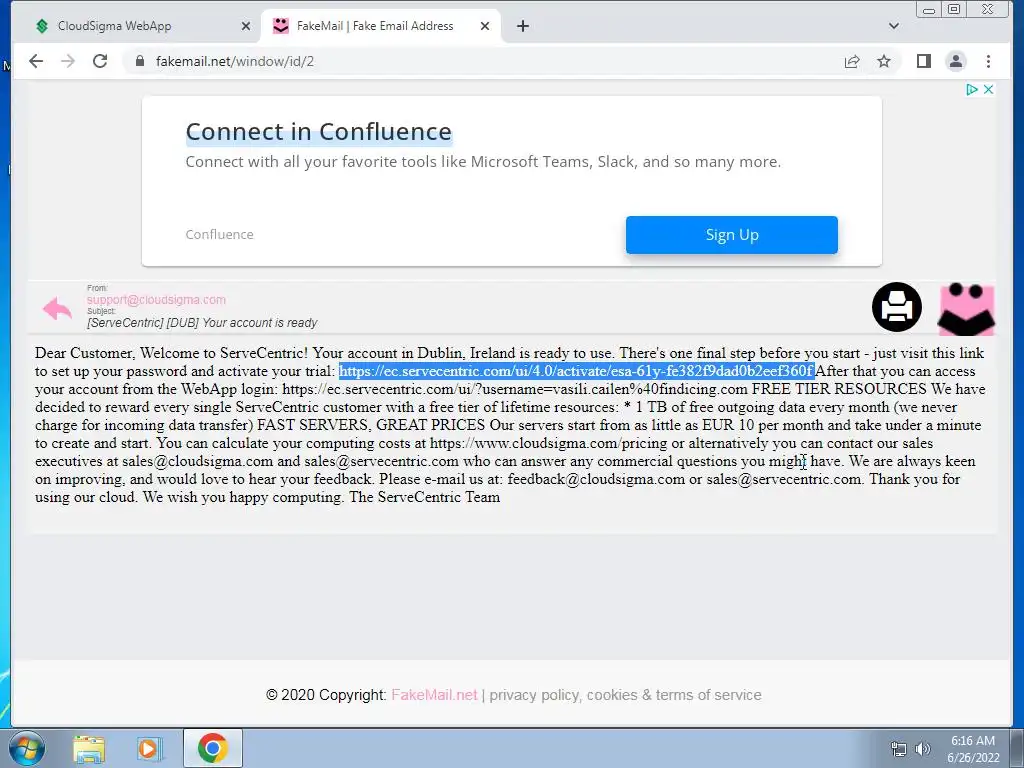Click 'FREE TIER RESOURCES' text
This screenshot has width=1024, height=768.
coord(839,389)
